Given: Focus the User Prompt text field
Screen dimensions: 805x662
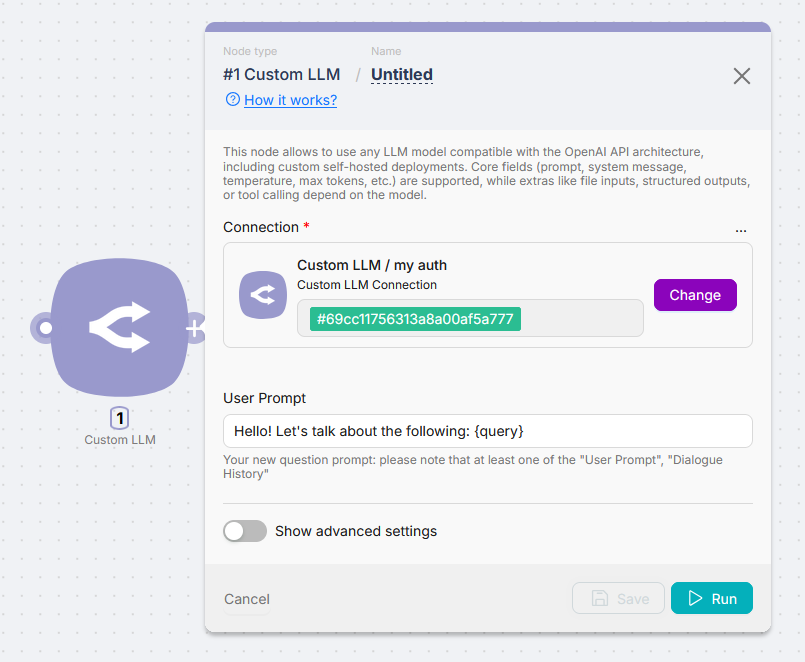Looking at the screenshot, I should [487, 431].
